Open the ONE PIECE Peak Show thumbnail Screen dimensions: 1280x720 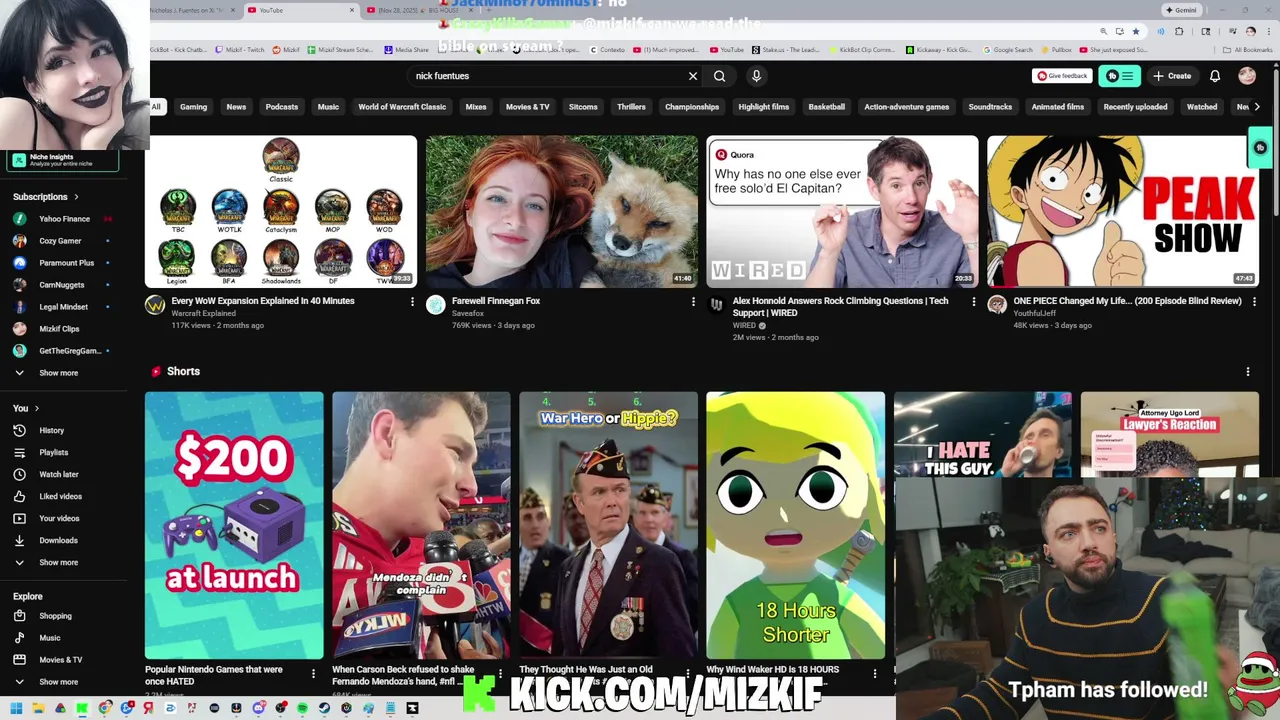pyautogui.click(x=1123, y=211)
